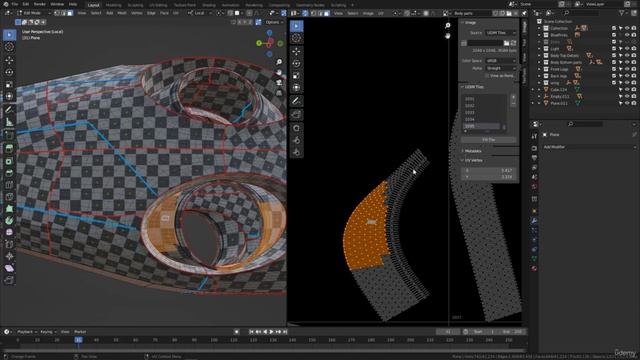Screen dimensions: 640x360
Task: Switch to edge select mode in 3D header
Action: pos(64,13)
